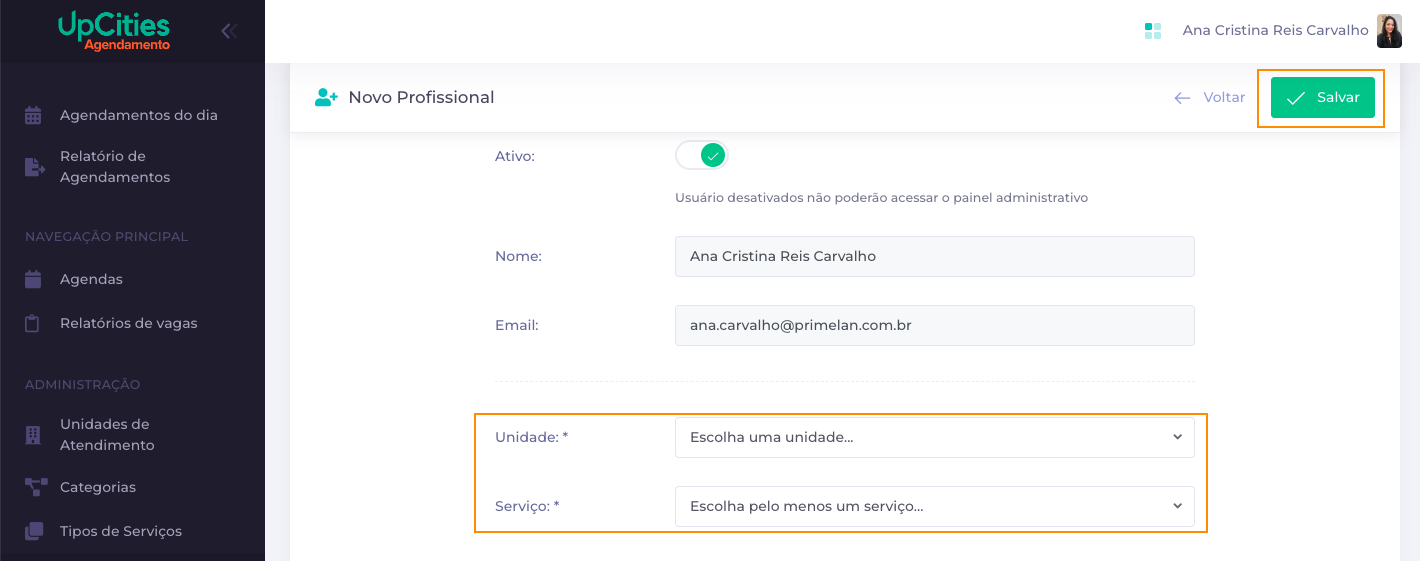Screen dimensions: 1420x561
Task: Click user name Ana Cristina Reis Carvalho in header
Action: [x=1275, y=31]
